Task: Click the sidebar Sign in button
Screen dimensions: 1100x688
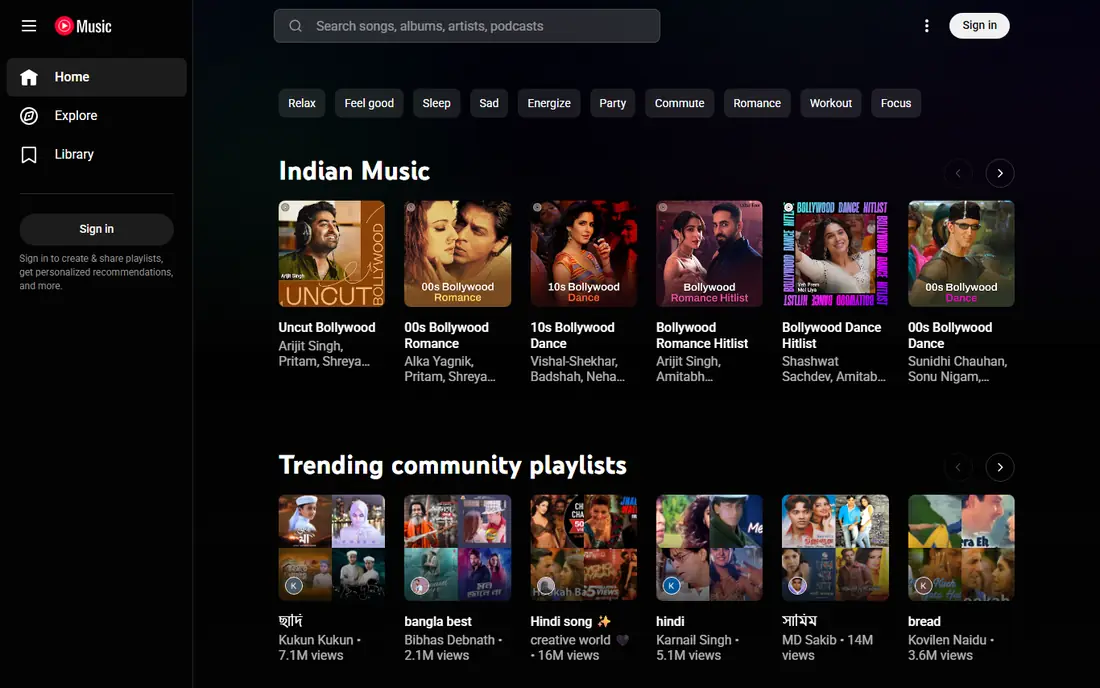Action: (x=96, y=229)
